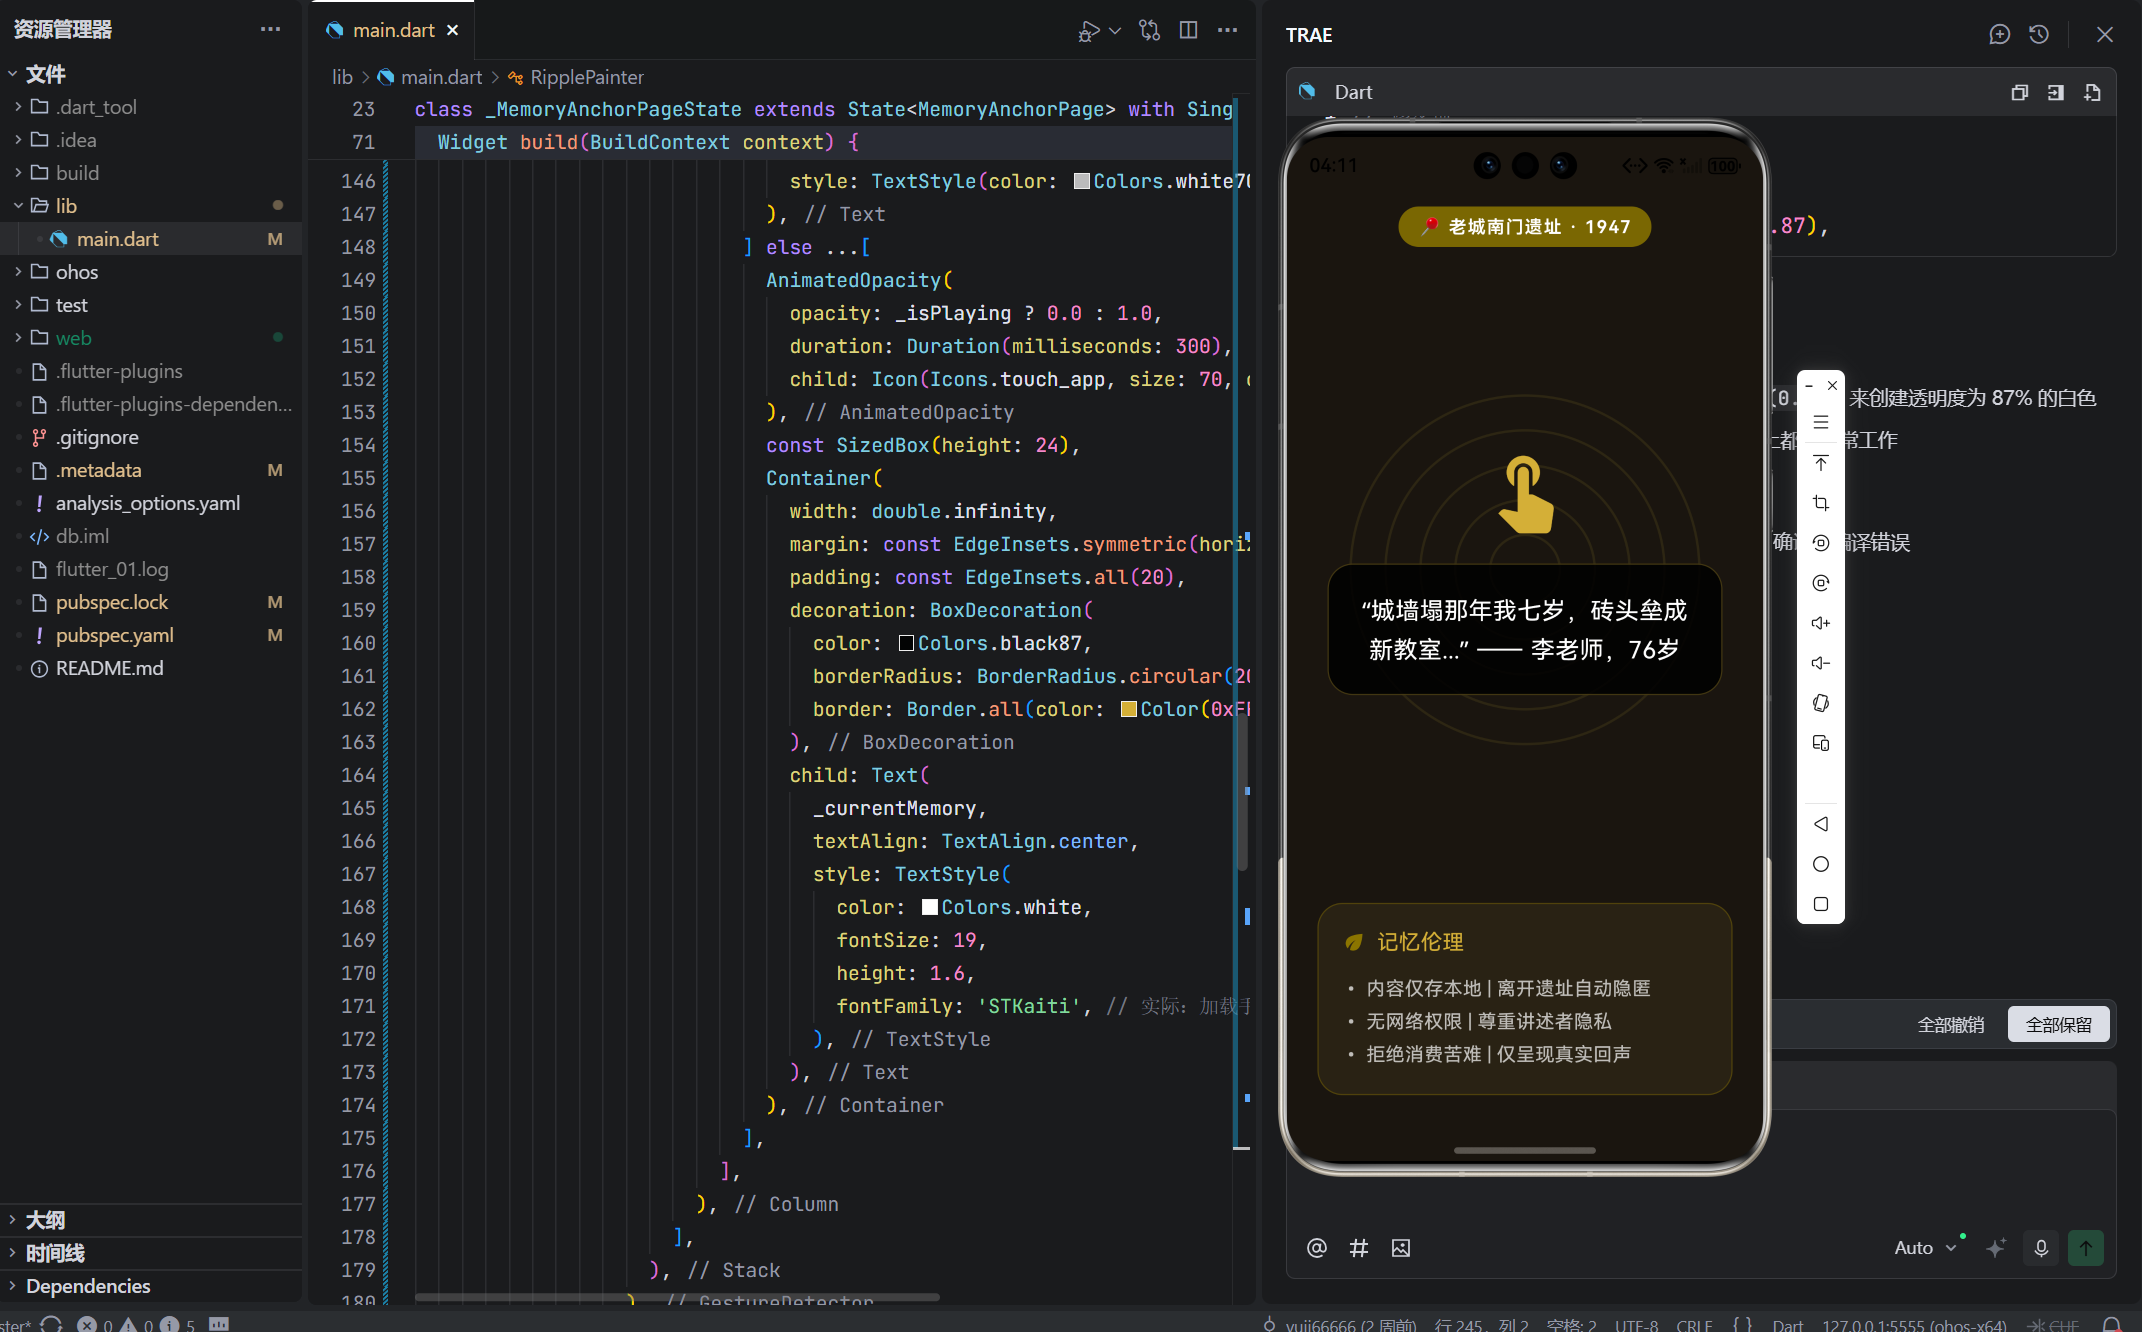Click the 全部撤销 undo all button
Image resolution: width=2142 pixels, height=1332 pixels.
coord(1950,1025)
